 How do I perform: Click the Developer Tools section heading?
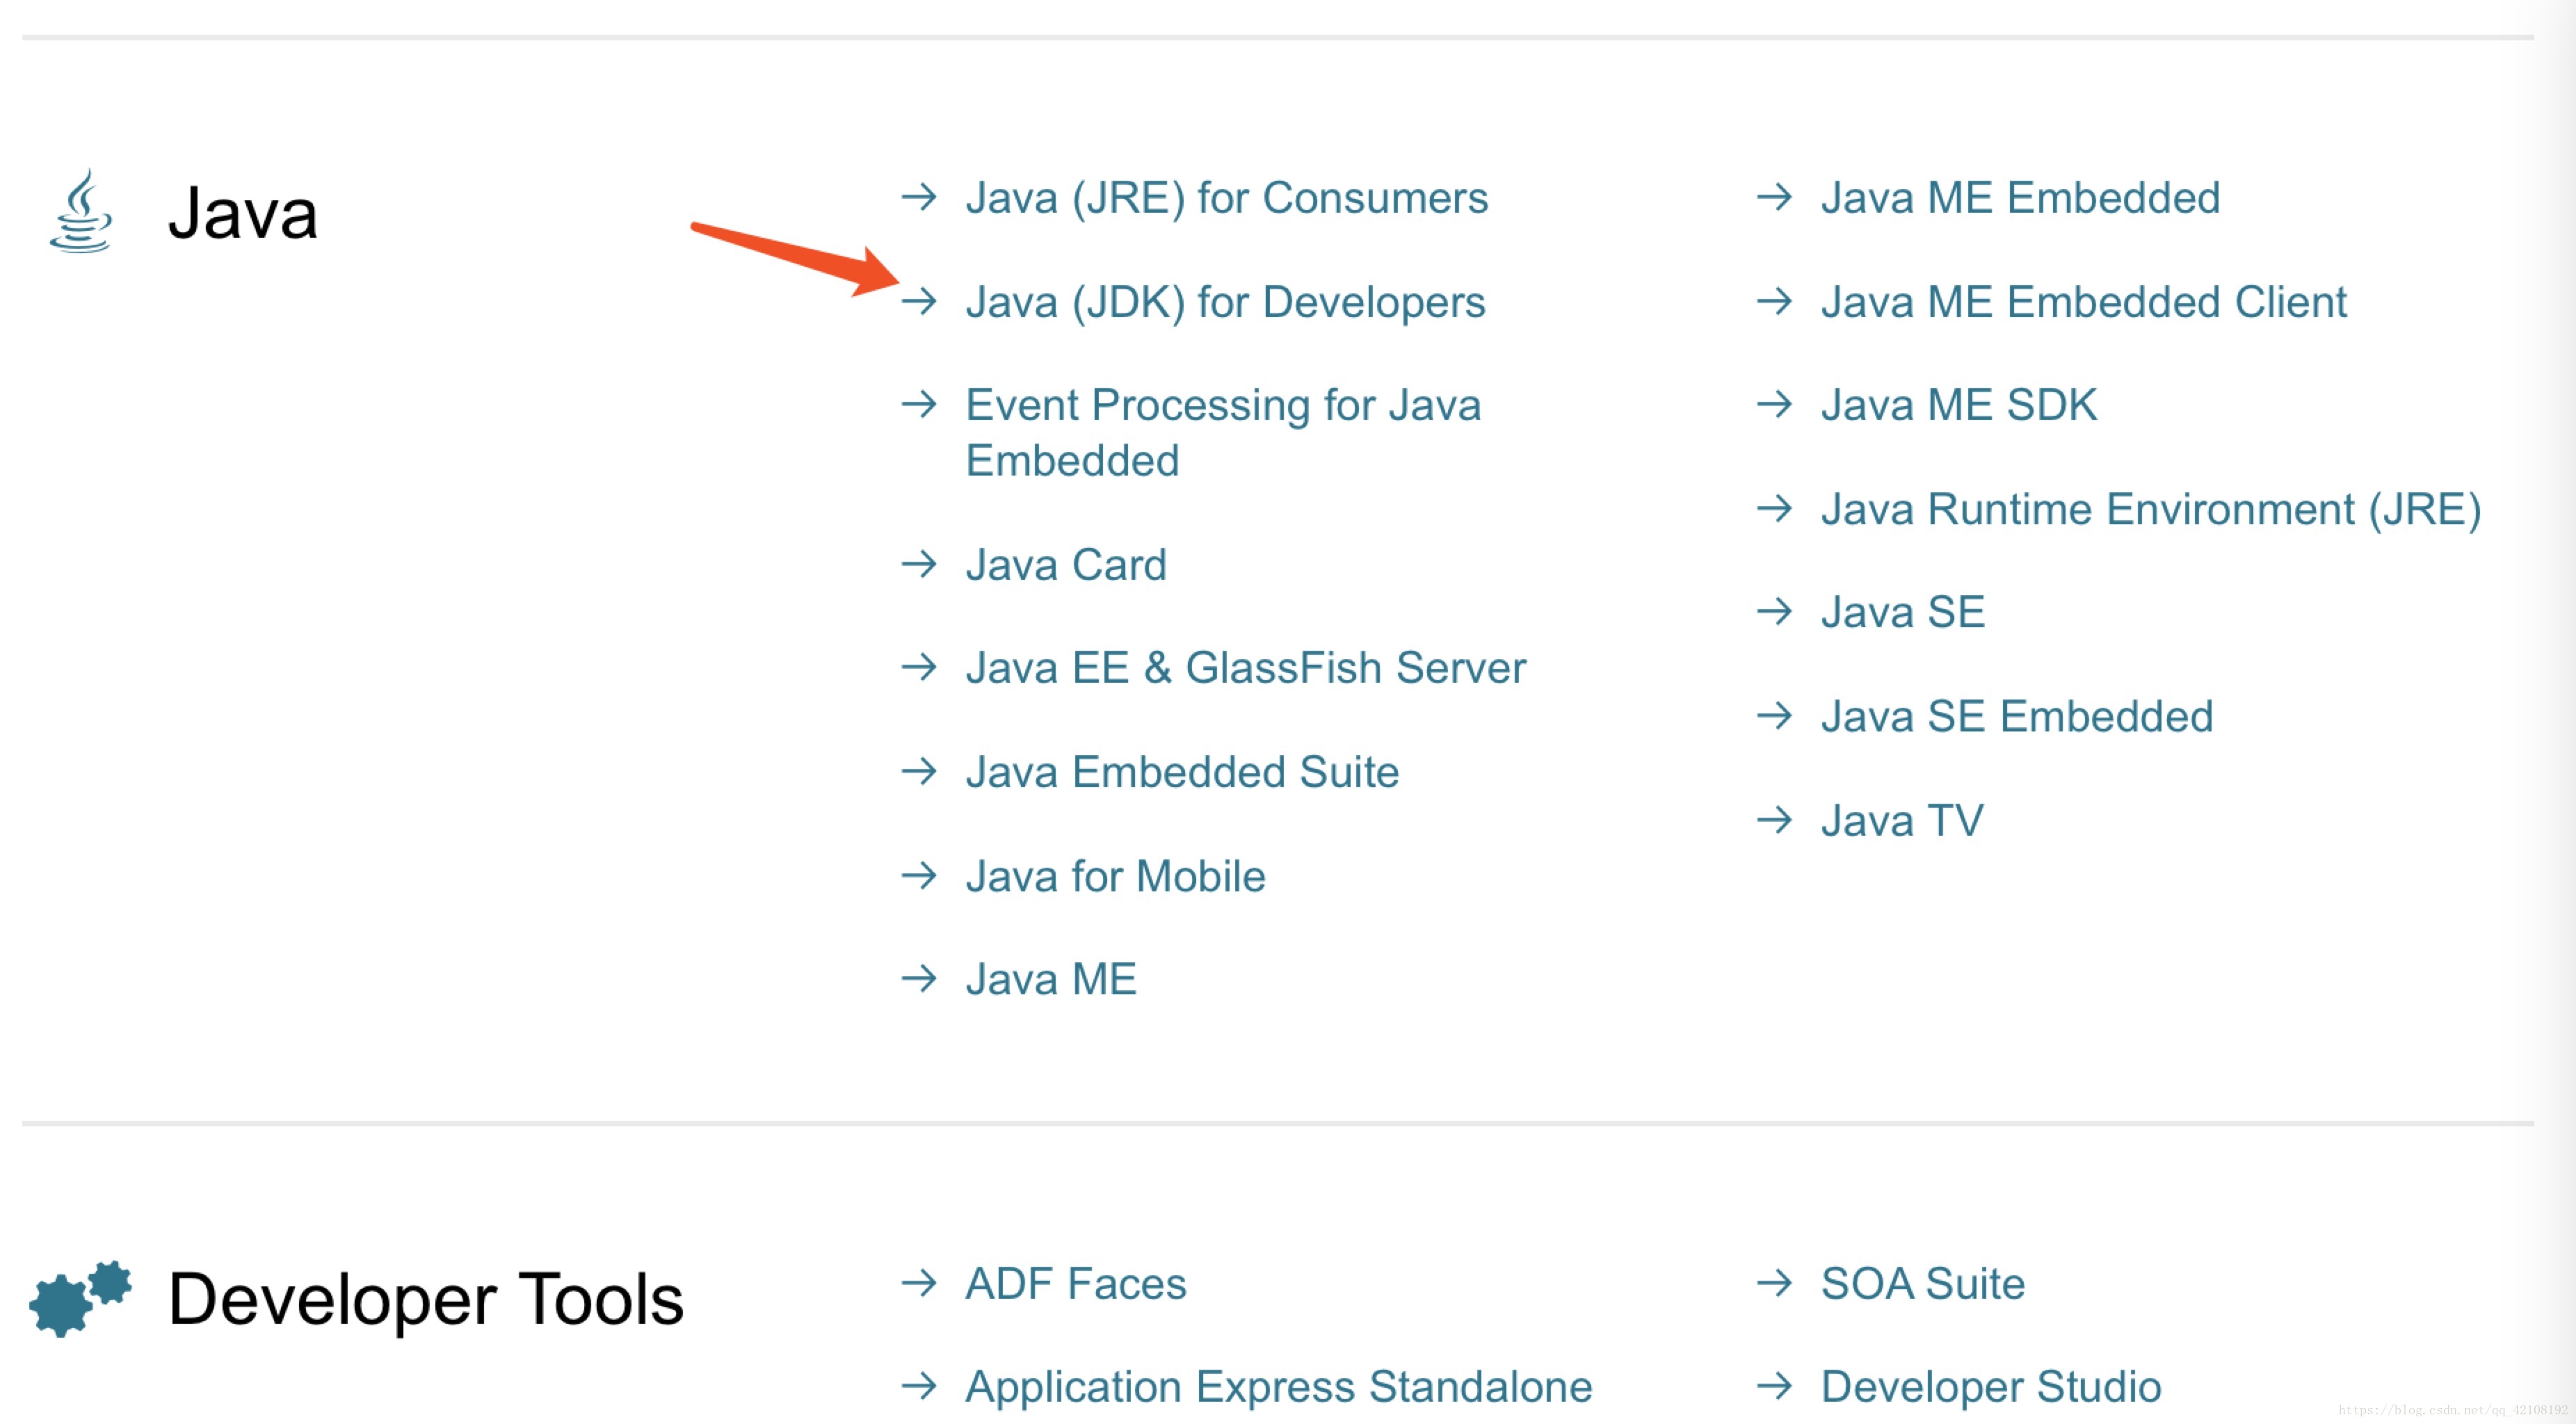pos(425,1298)
